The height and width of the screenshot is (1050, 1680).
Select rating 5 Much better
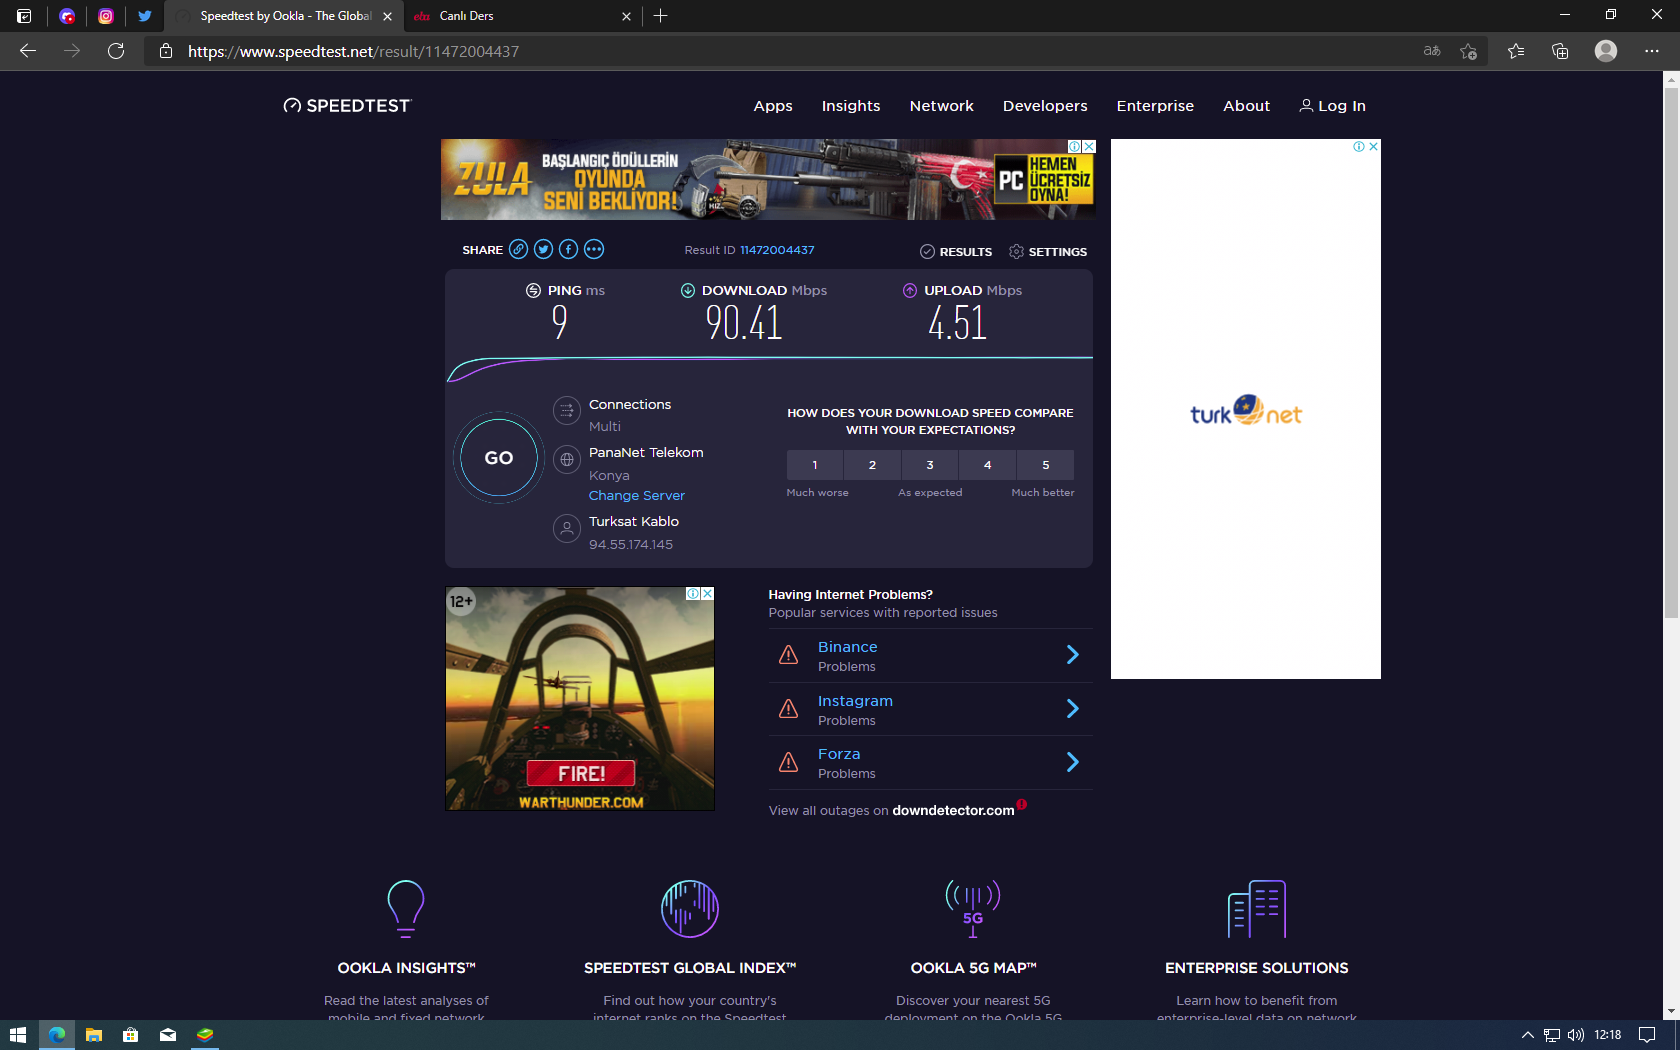[1046, 465]
